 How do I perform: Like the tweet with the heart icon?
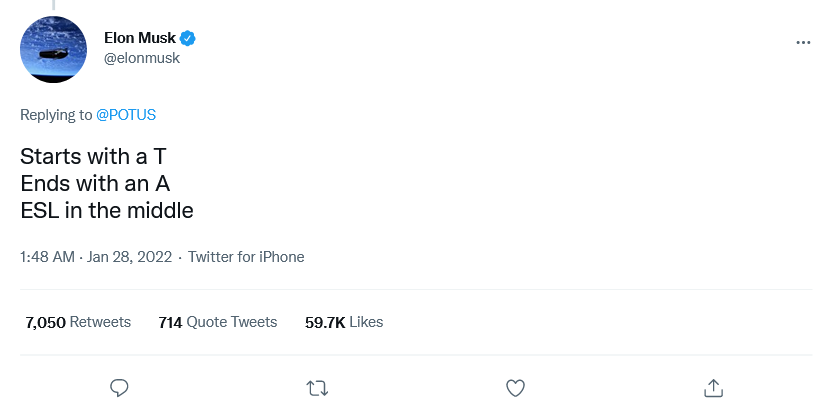point(515,386)
